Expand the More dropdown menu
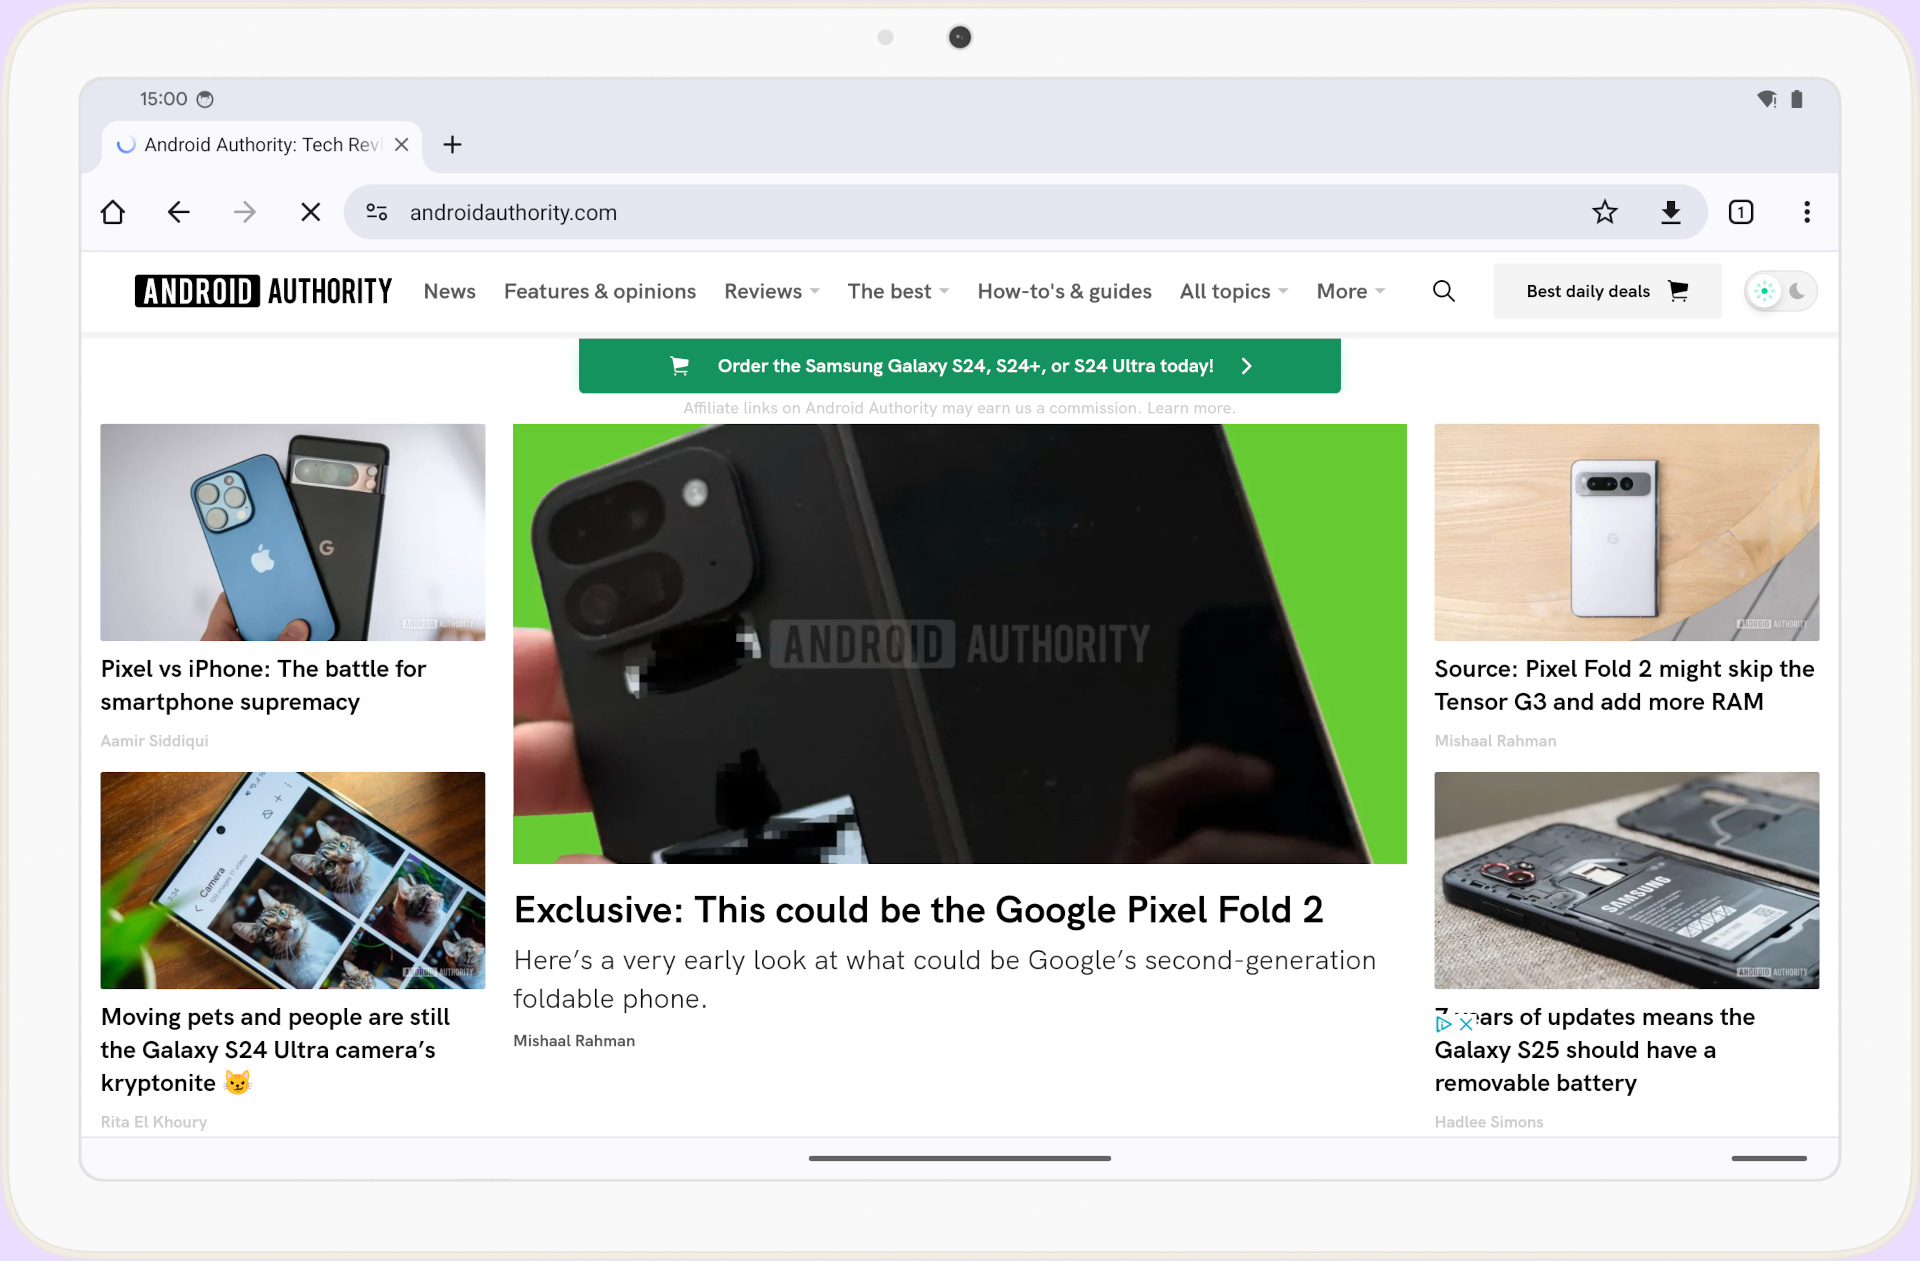This screenshot has width=1920, height=1261. click(1350, 291)
